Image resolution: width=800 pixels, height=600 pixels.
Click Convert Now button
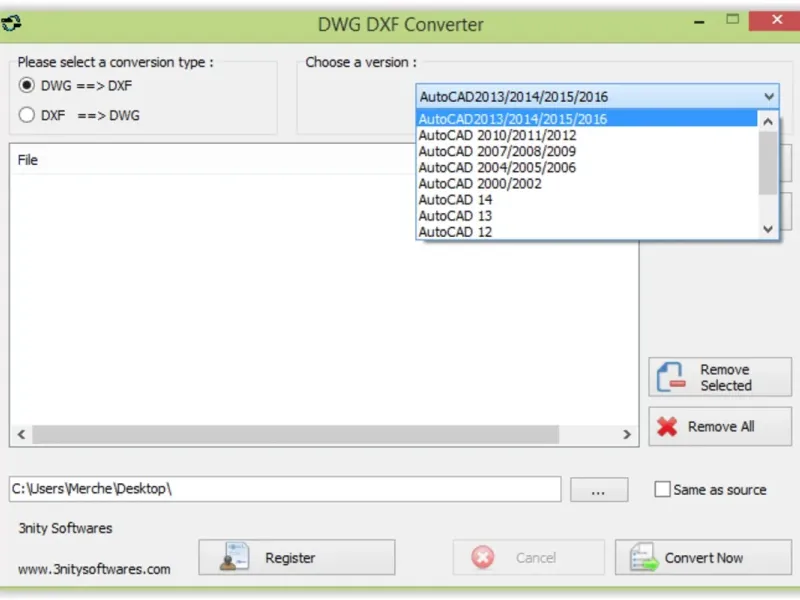point(703,557)
